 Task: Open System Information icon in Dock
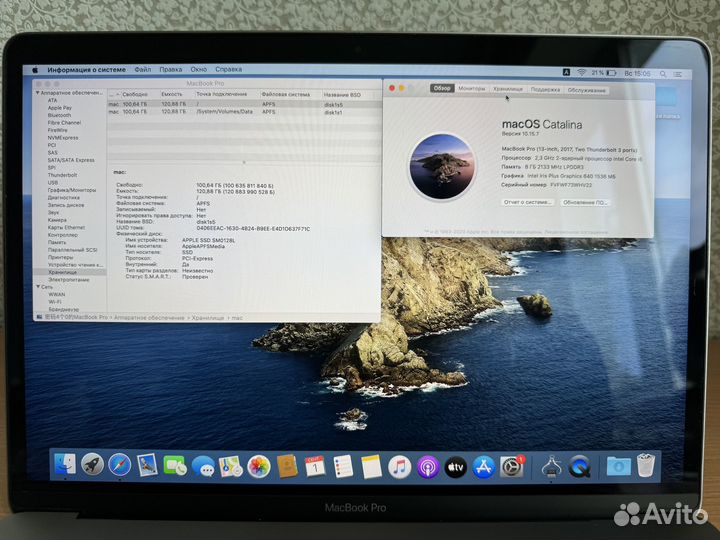pos(551,467)
